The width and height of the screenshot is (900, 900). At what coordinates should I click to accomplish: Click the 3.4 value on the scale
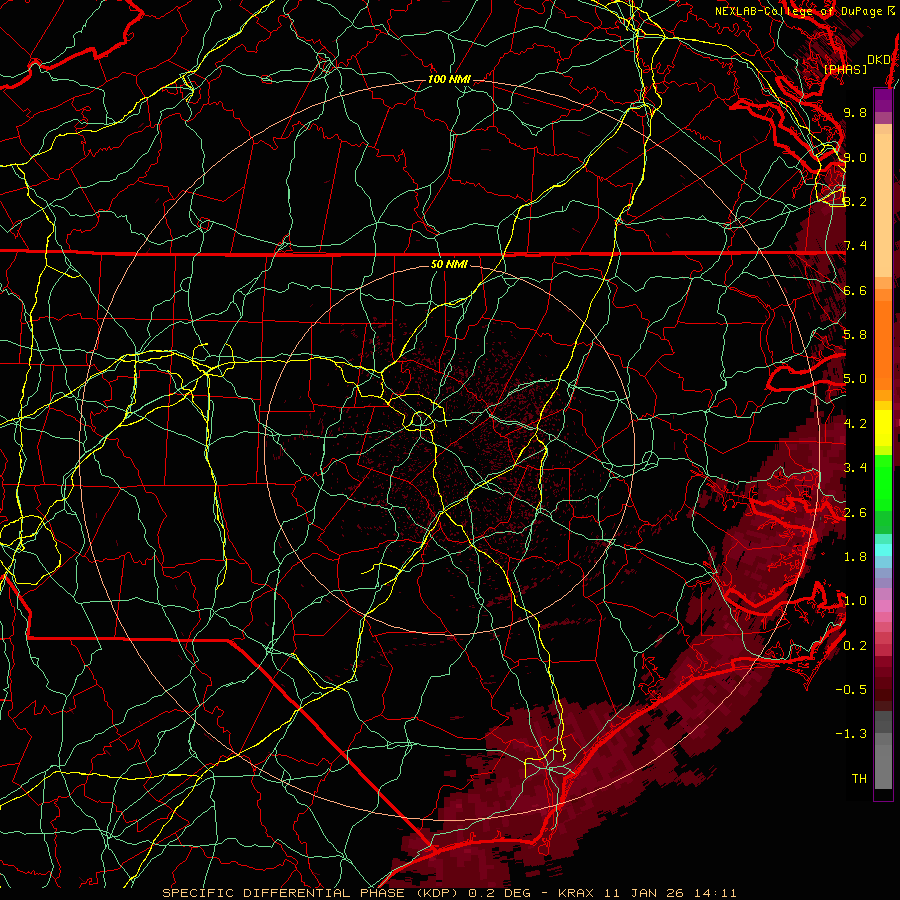855,468
